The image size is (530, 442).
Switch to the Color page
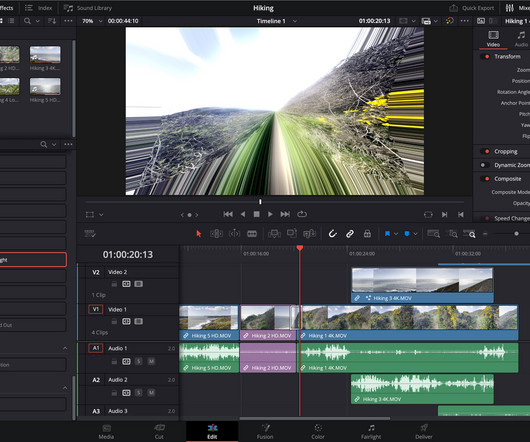(x=318, y=432)
